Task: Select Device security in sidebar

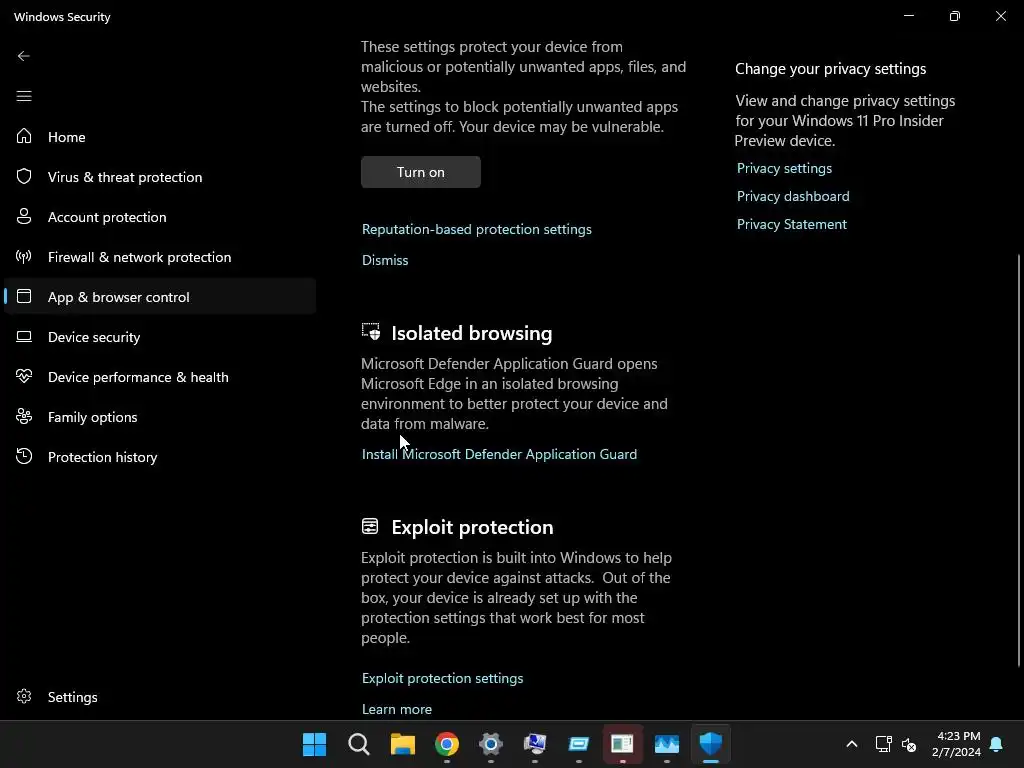Action: pos(94,337)
